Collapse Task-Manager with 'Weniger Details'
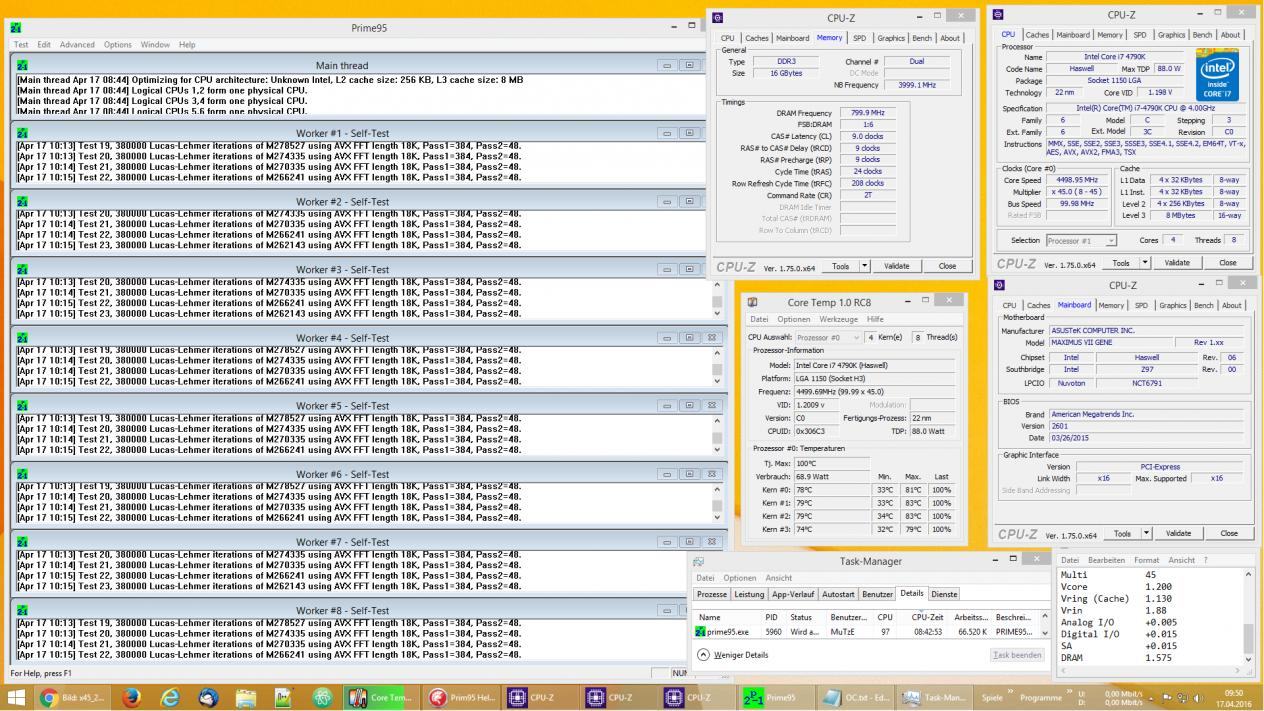 pyautogui.click(x=733, y=655)
